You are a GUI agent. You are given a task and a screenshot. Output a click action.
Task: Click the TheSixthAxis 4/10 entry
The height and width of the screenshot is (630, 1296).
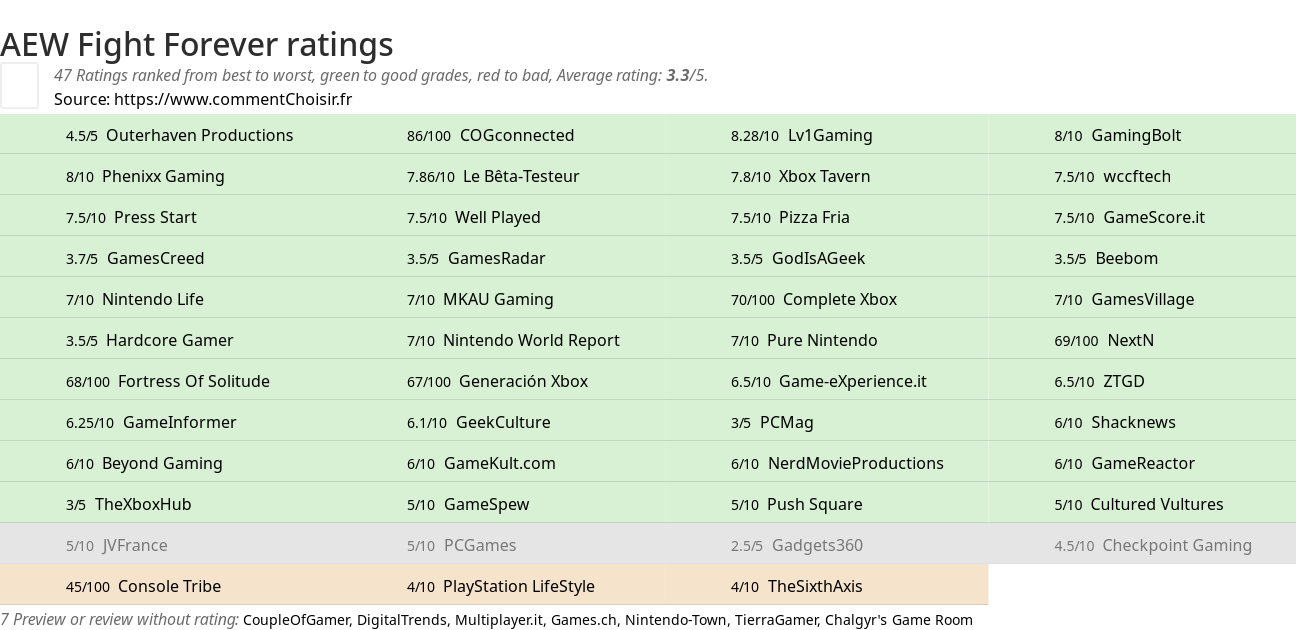pyautogui.click(x=797, y=586)
